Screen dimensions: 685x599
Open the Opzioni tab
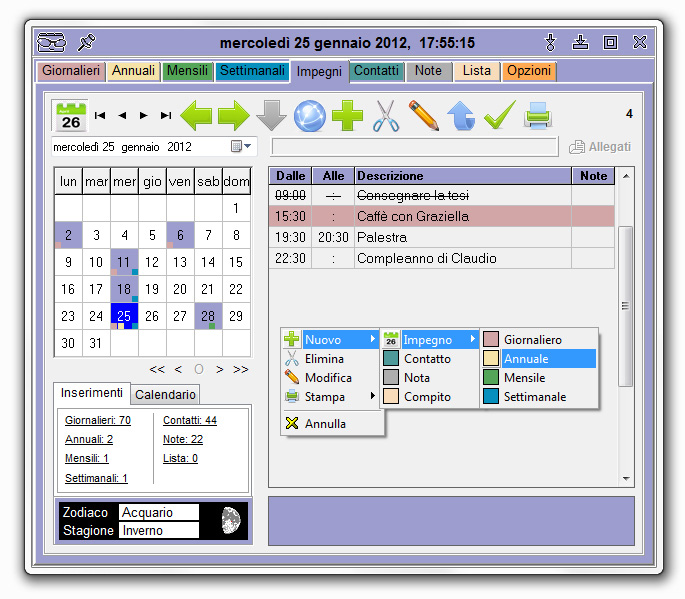tap(529, 71)
